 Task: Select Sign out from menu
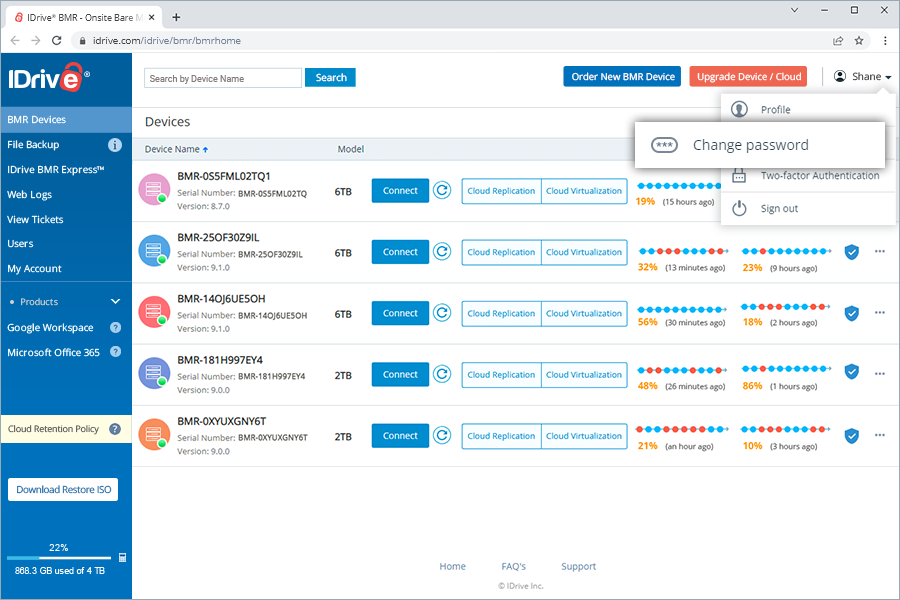coord(808,208)
